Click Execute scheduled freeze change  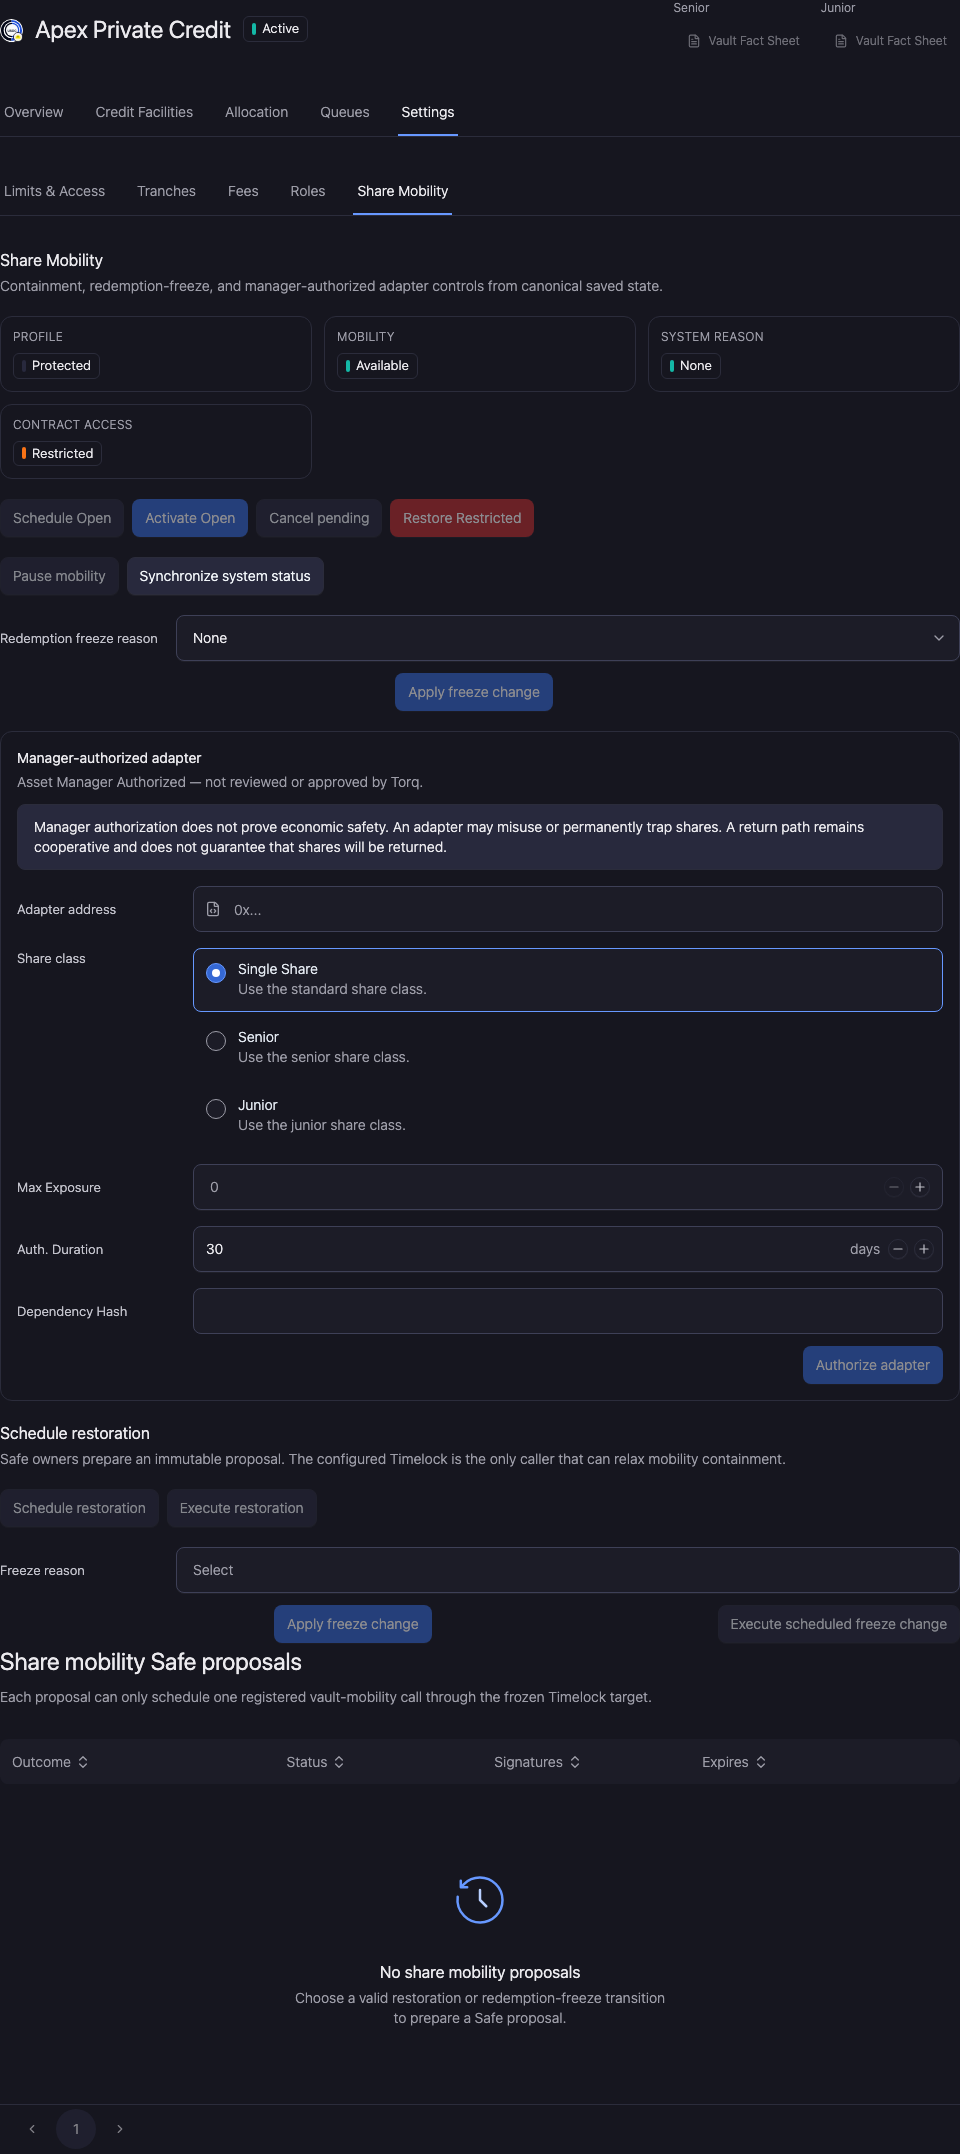(x=839, y=1624)
